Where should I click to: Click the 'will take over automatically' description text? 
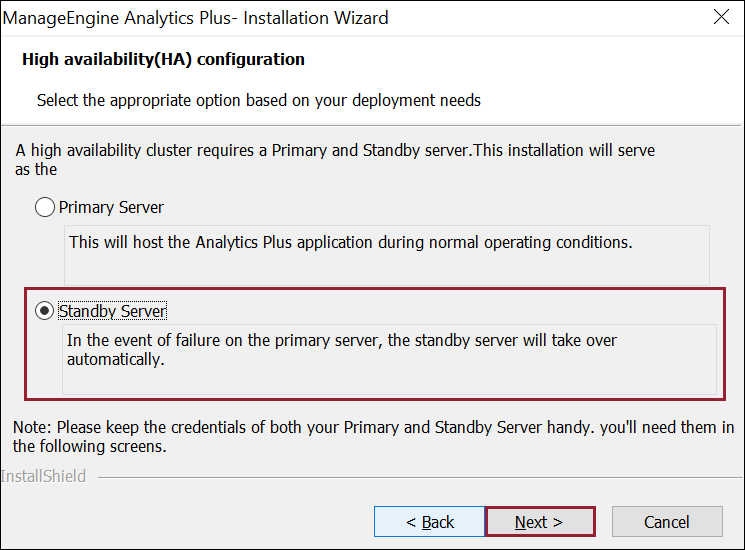341,350
